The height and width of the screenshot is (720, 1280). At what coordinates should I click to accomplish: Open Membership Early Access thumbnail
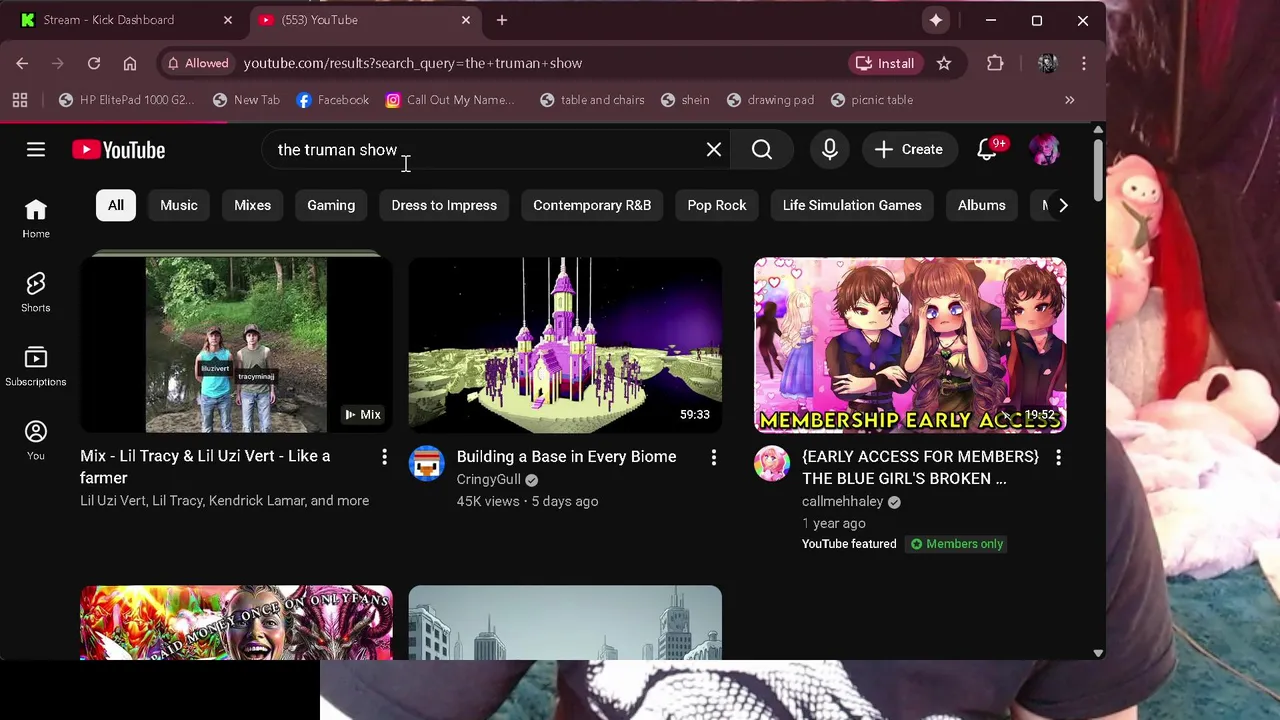910,345
